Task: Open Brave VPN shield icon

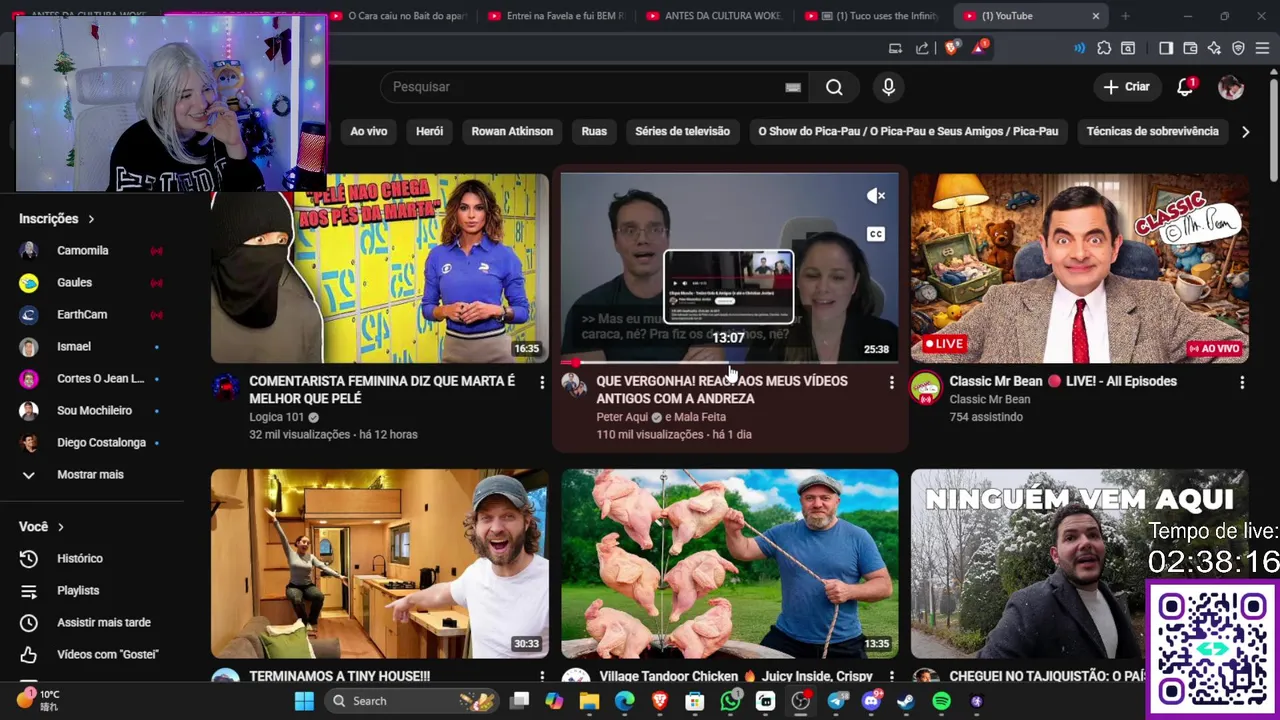Action: [1238, 48]
